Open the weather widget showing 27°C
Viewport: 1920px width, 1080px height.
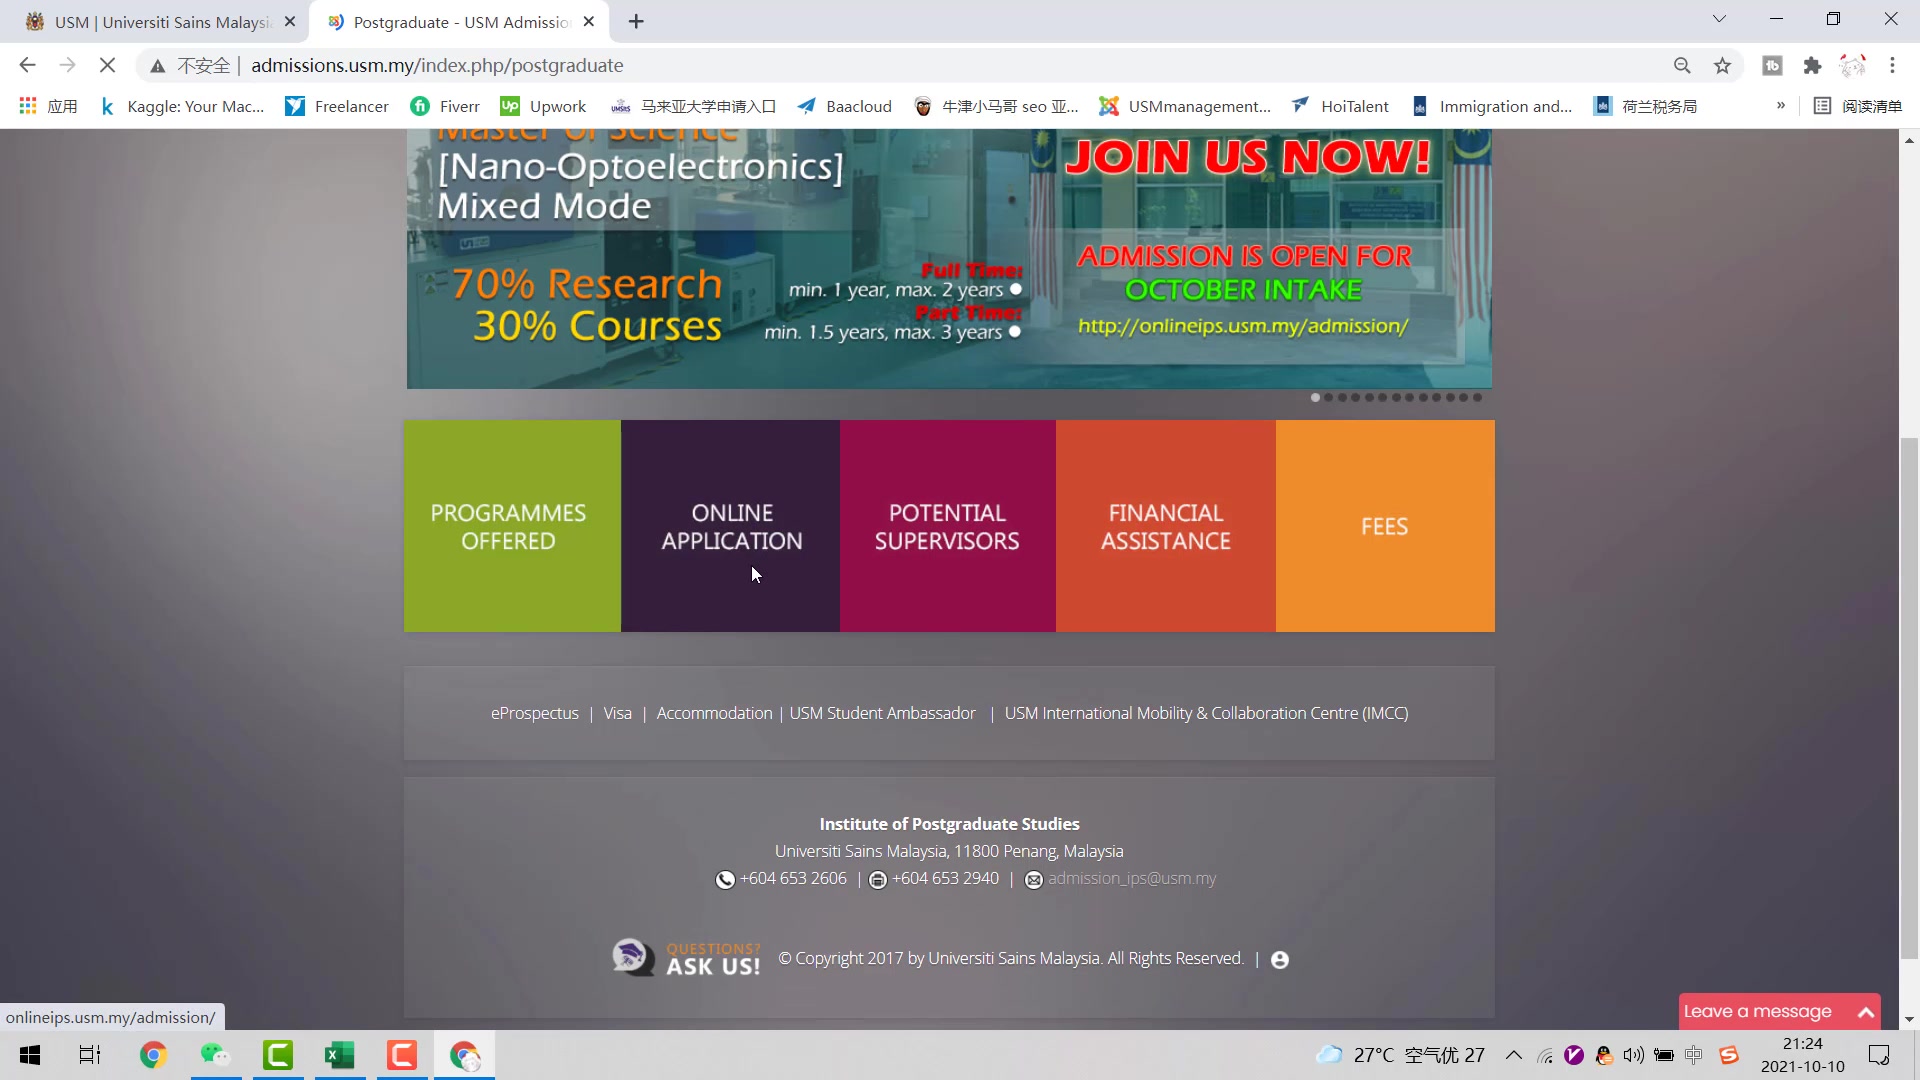point(1401,1055)
